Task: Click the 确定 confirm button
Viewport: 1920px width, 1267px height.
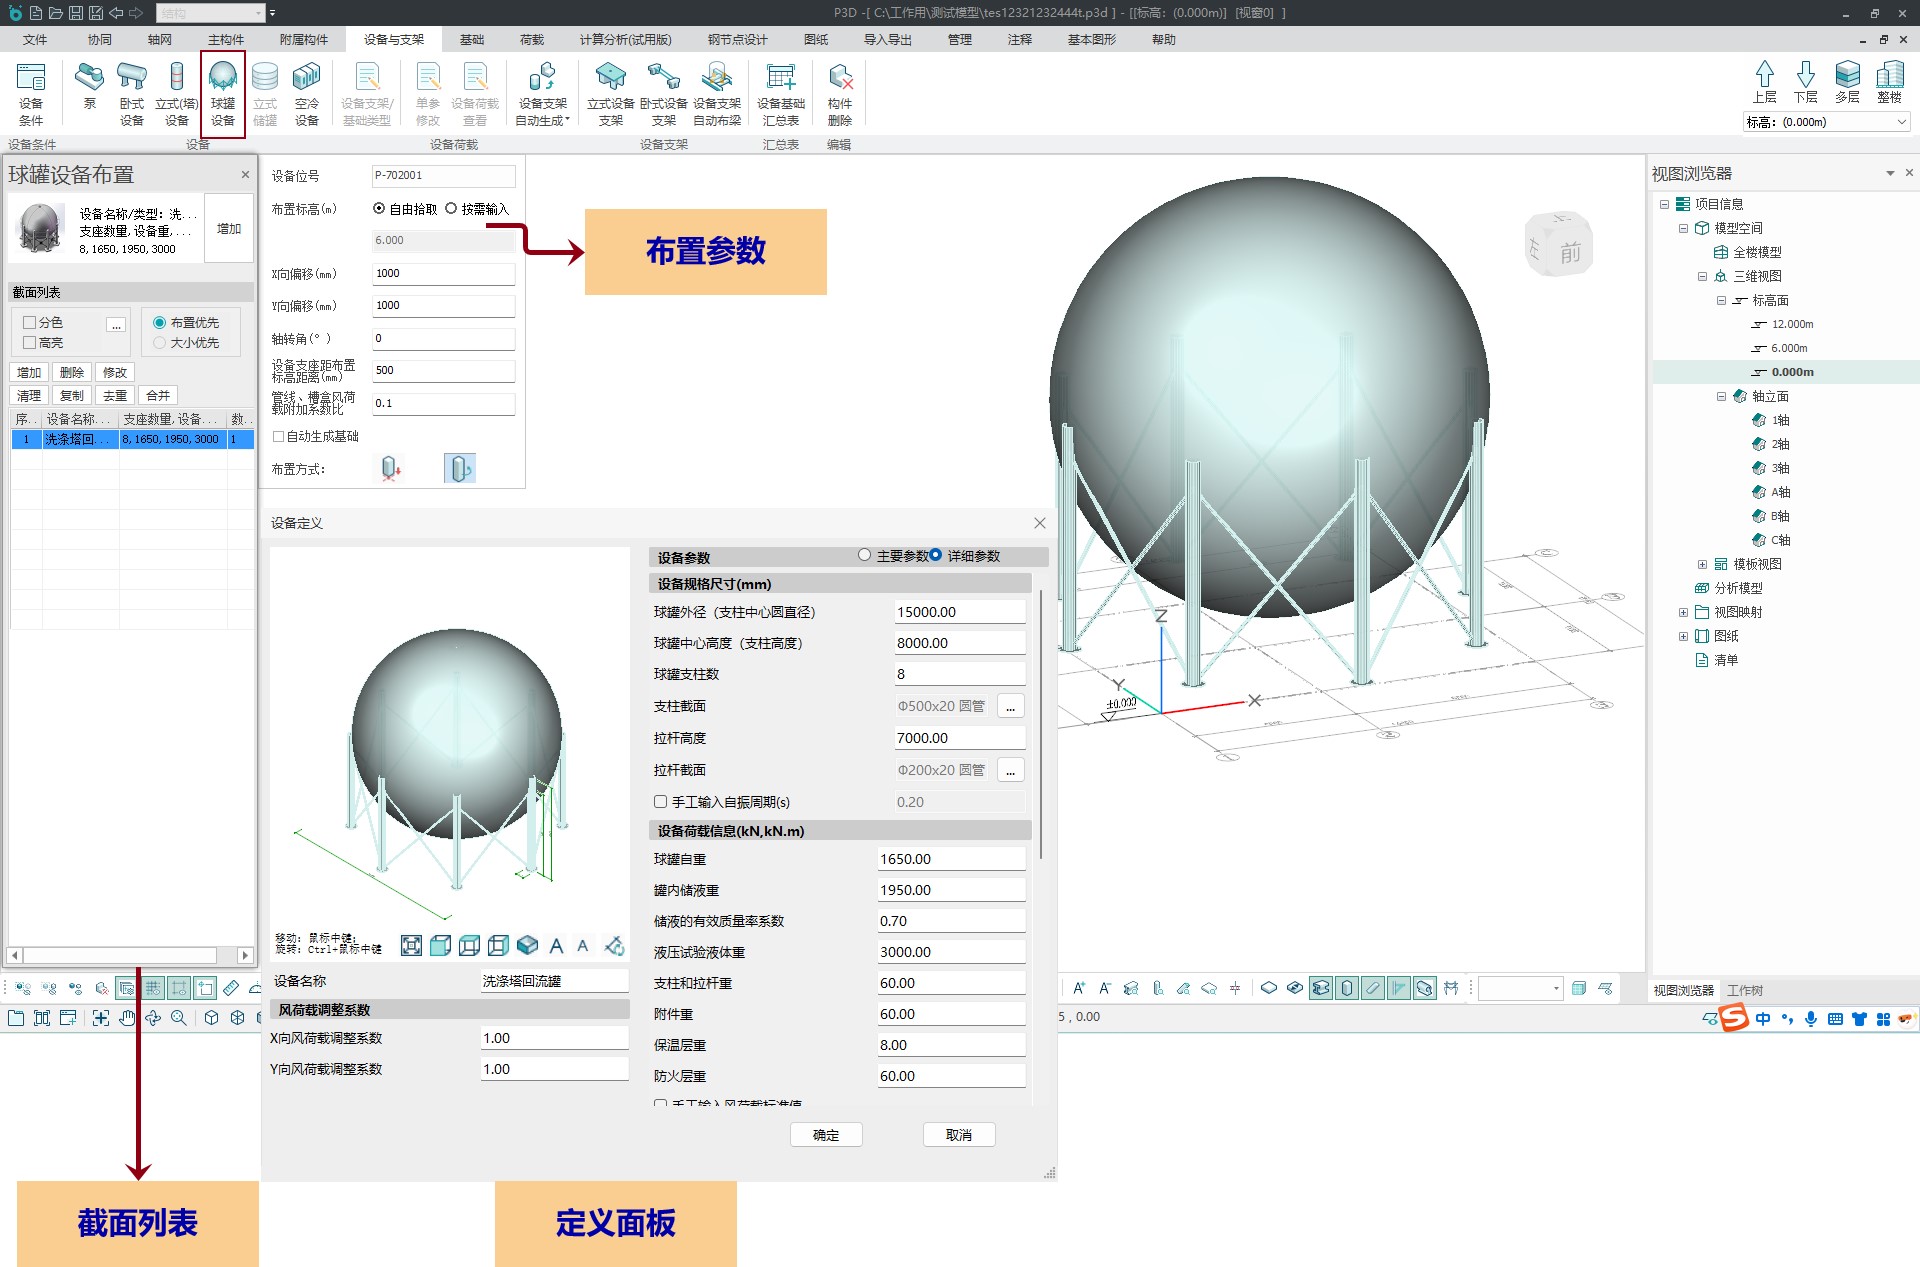Action: pyautogui.click(x=826, y=1135)
